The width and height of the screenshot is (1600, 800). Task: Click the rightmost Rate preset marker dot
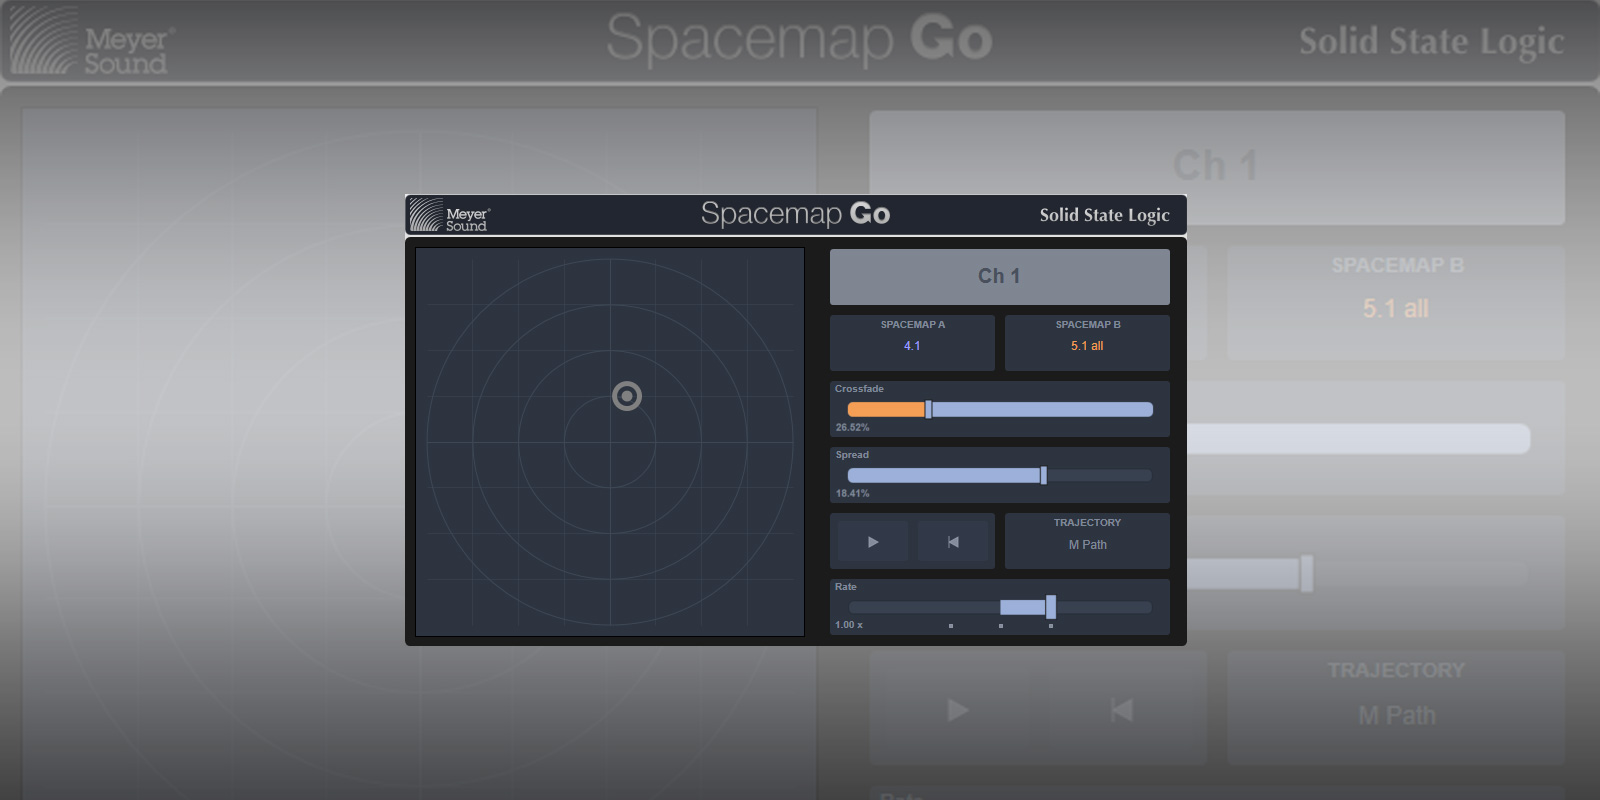click(1051, 626)
